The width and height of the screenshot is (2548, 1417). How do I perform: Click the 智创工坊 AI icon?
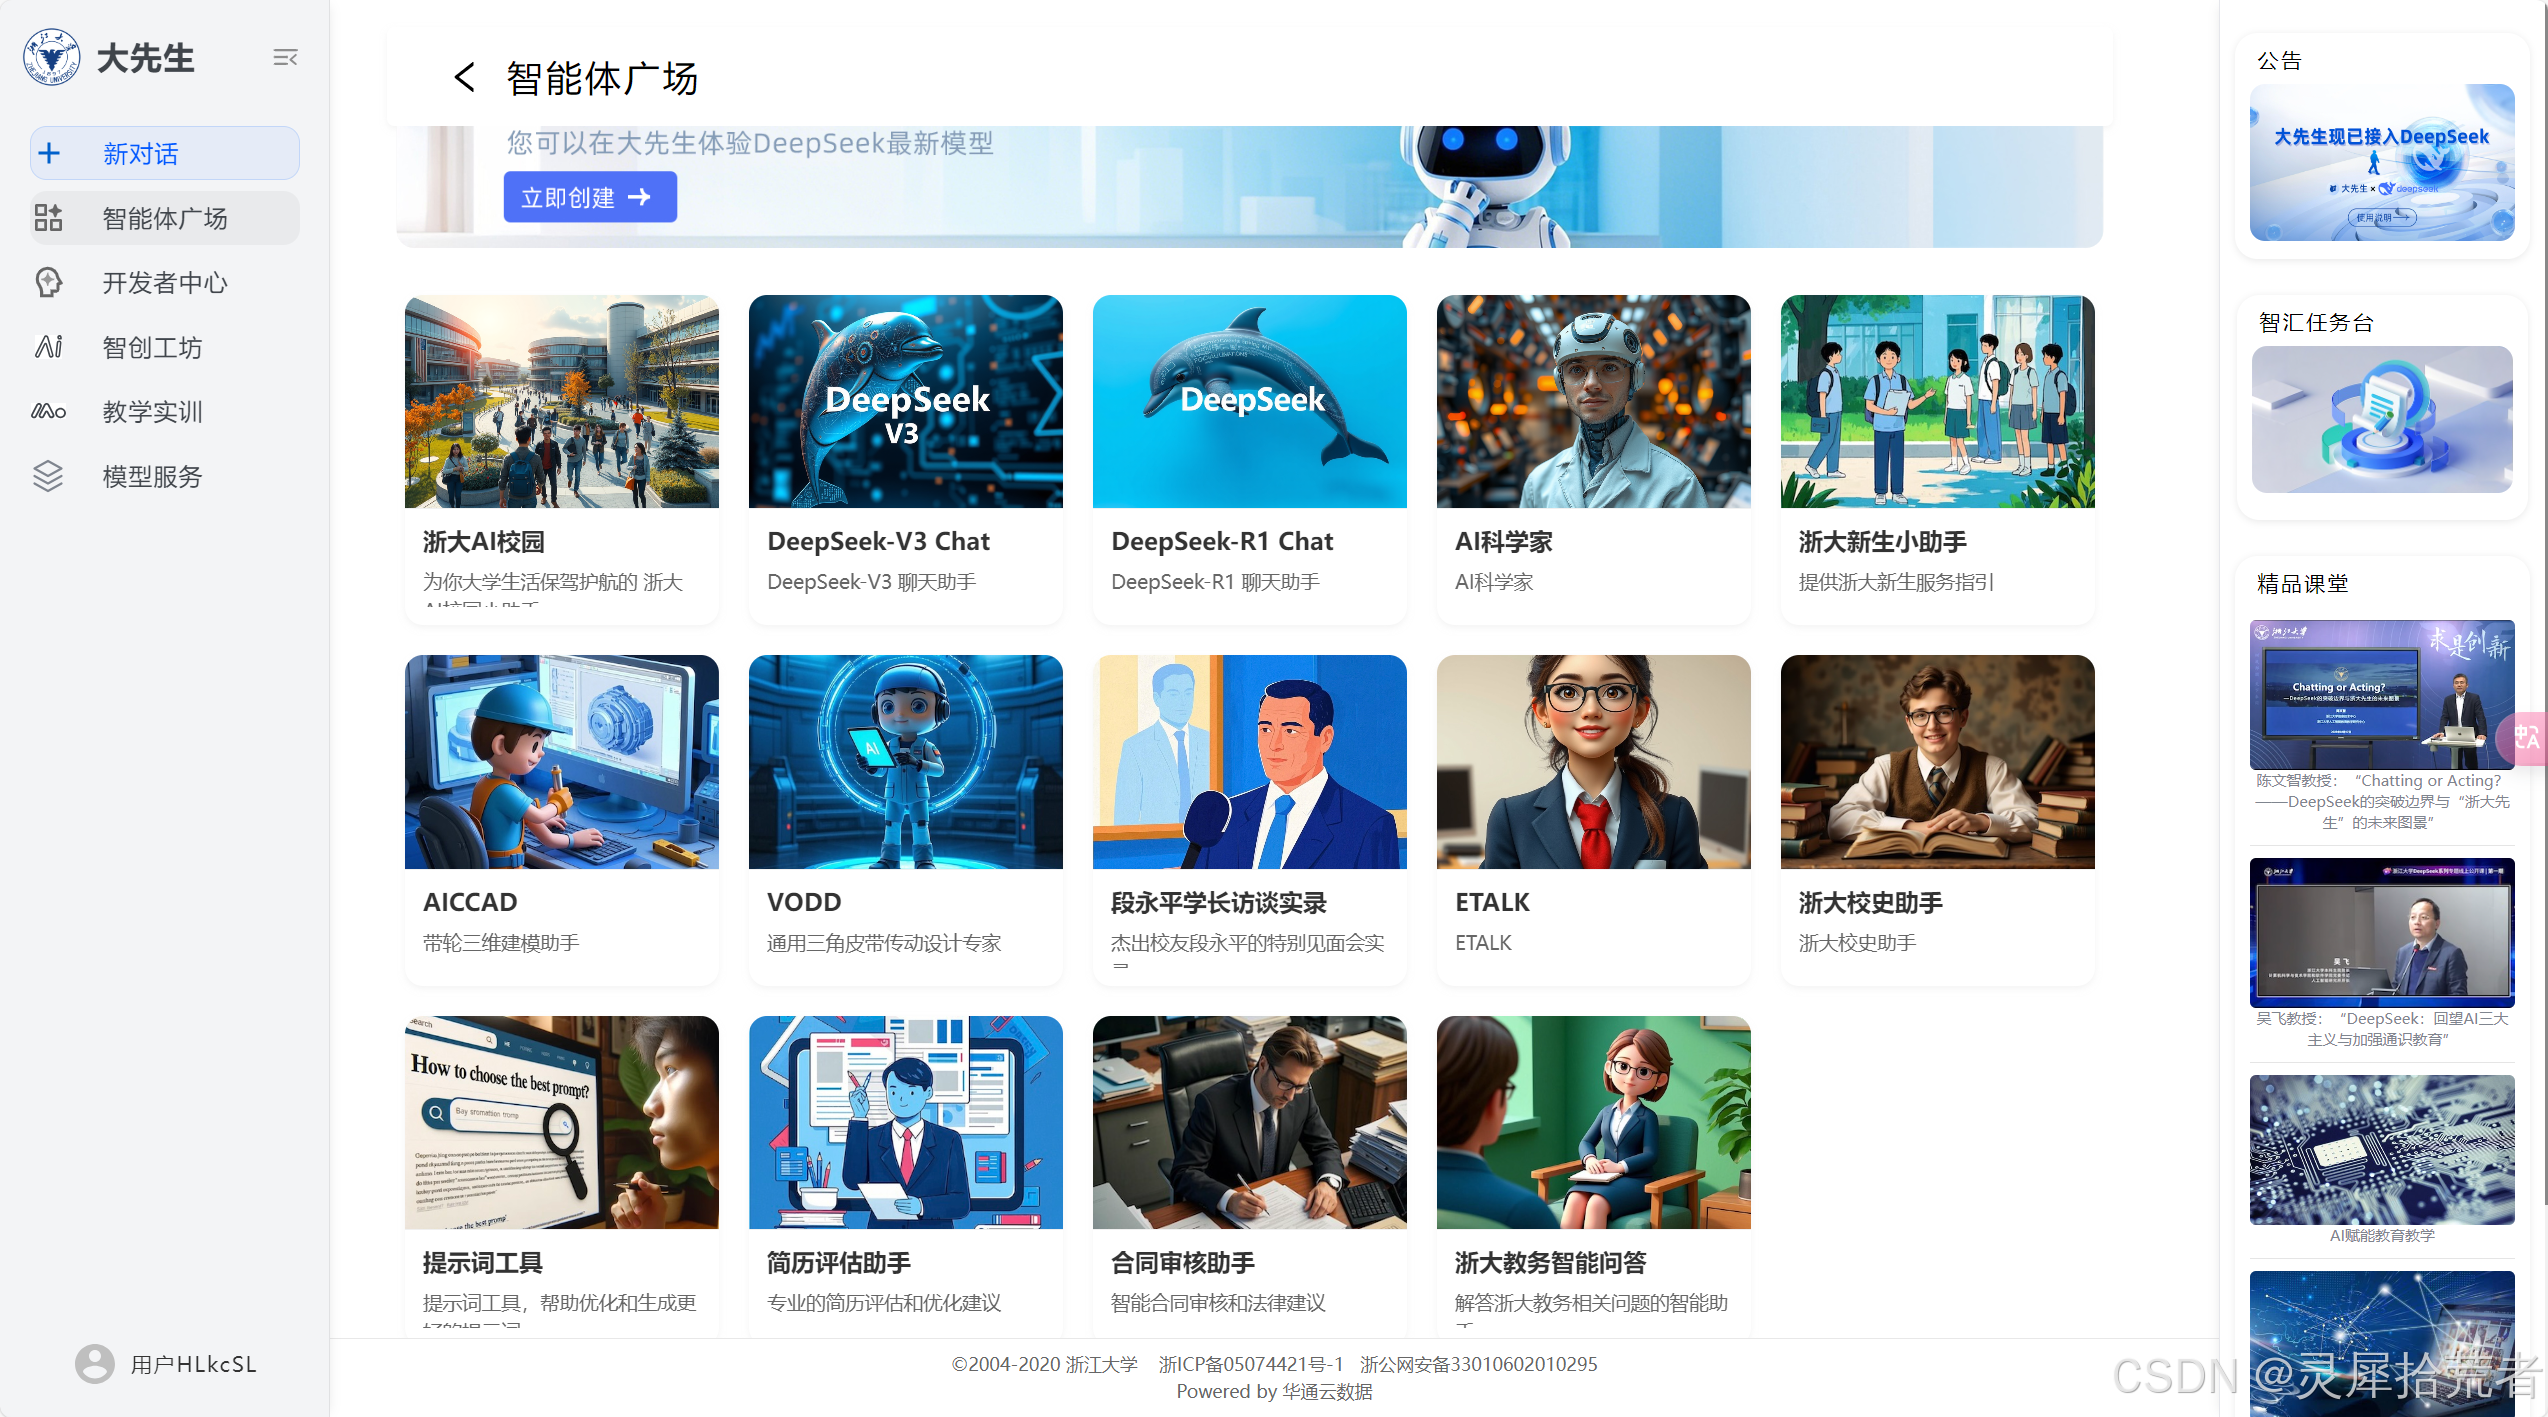pyautogui.click(x=48, y=347)
